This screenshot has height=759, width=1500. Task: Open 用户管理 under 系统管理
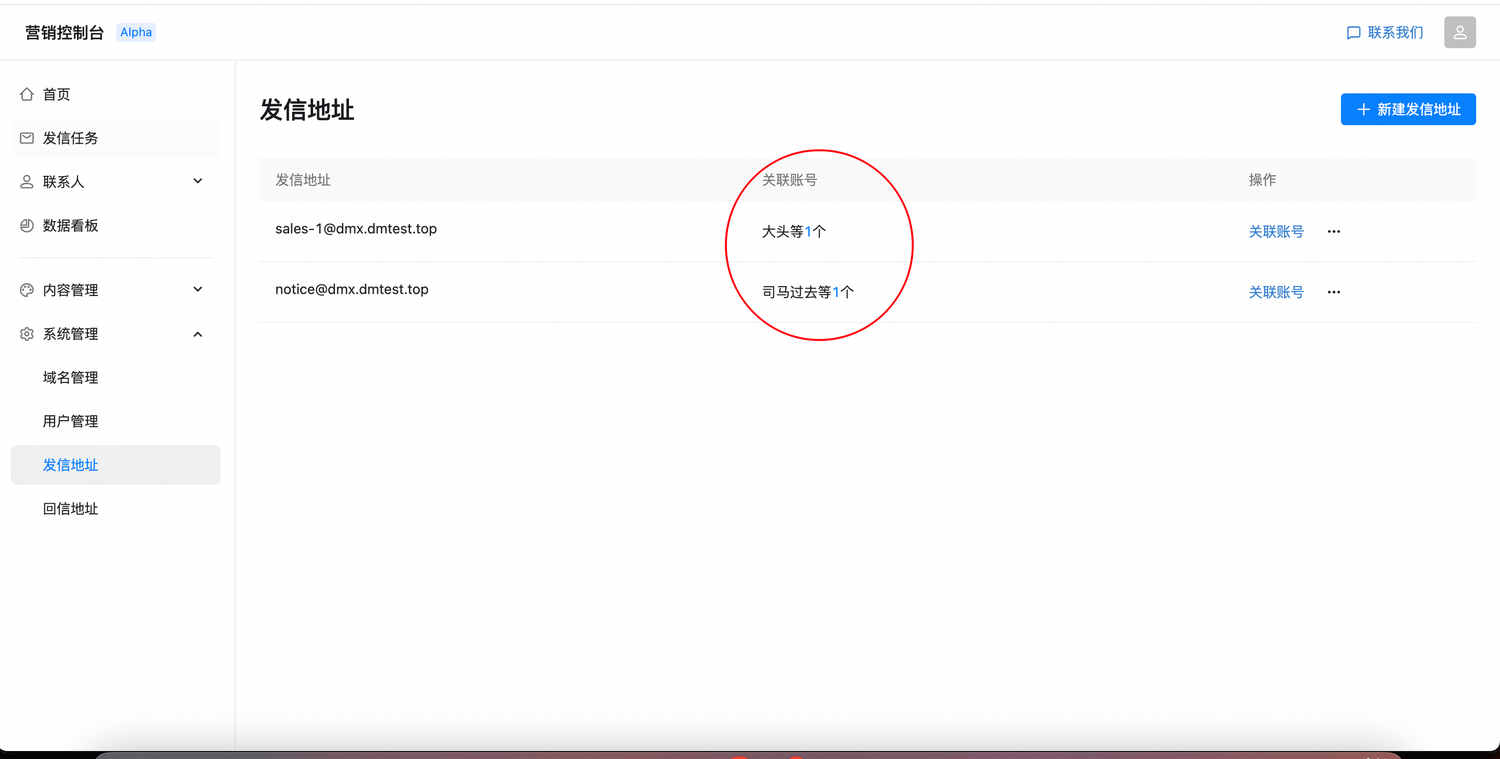pos(116,421)
